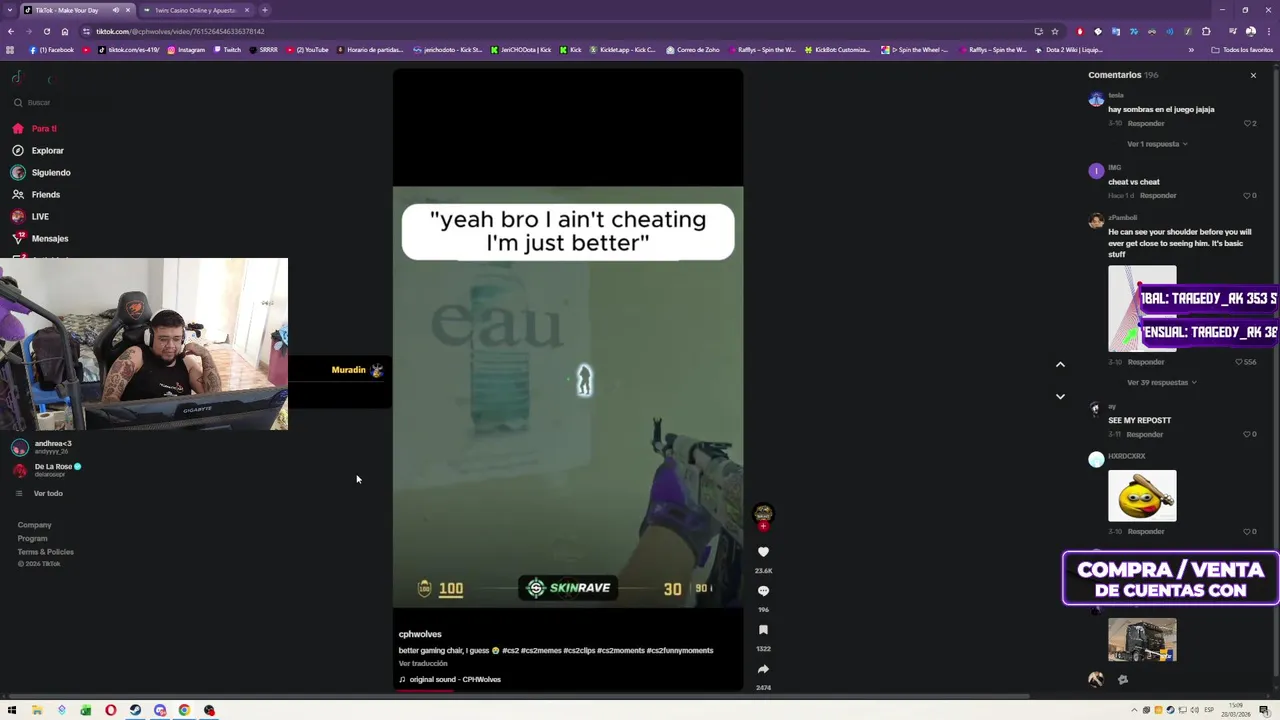Open the truck image comment thumbnail

[1142, 640]
